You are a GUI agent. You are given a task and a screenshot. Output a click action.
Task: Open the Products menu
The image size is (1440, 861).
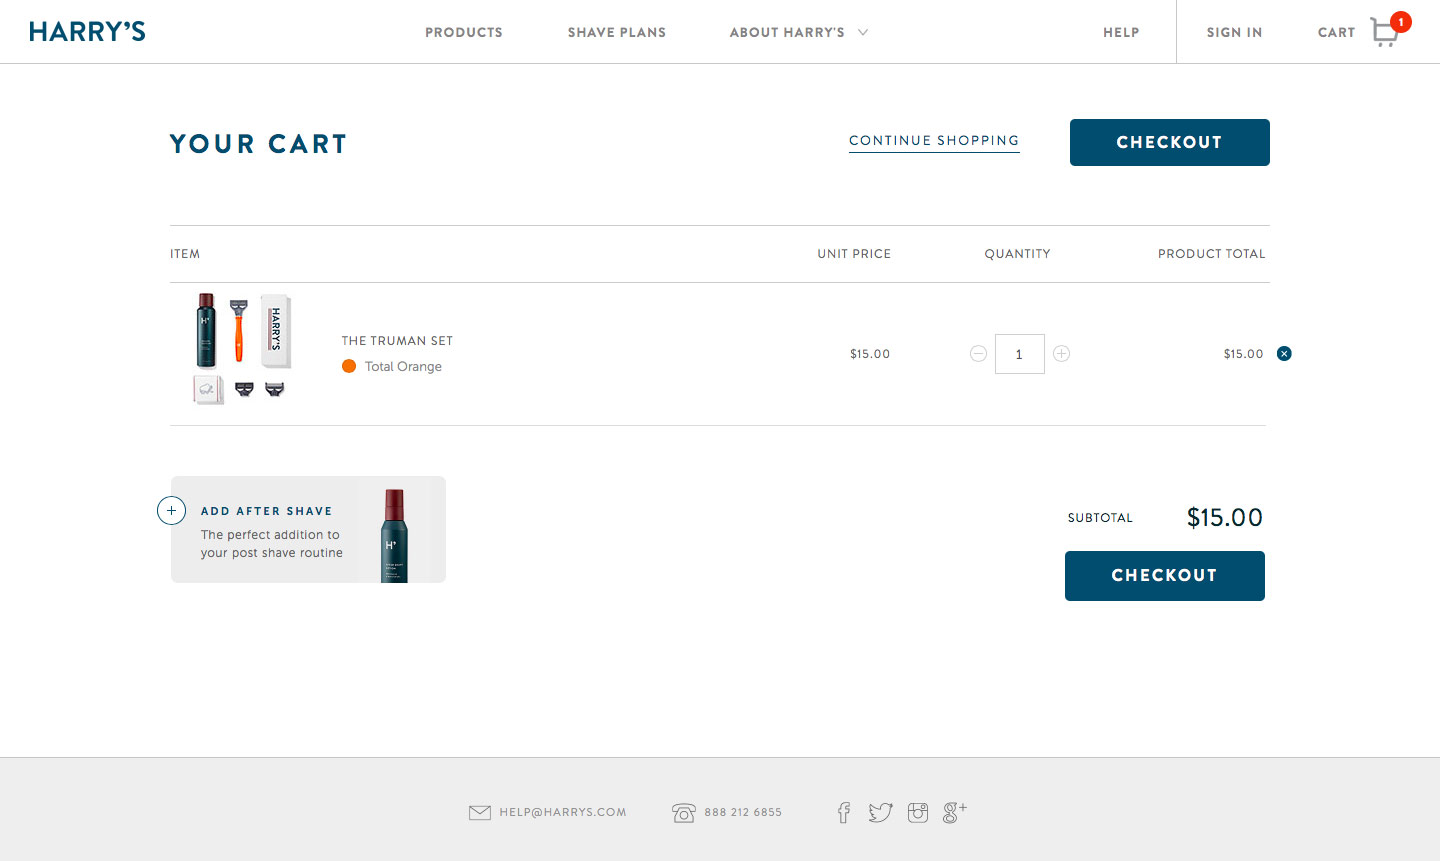464,32
